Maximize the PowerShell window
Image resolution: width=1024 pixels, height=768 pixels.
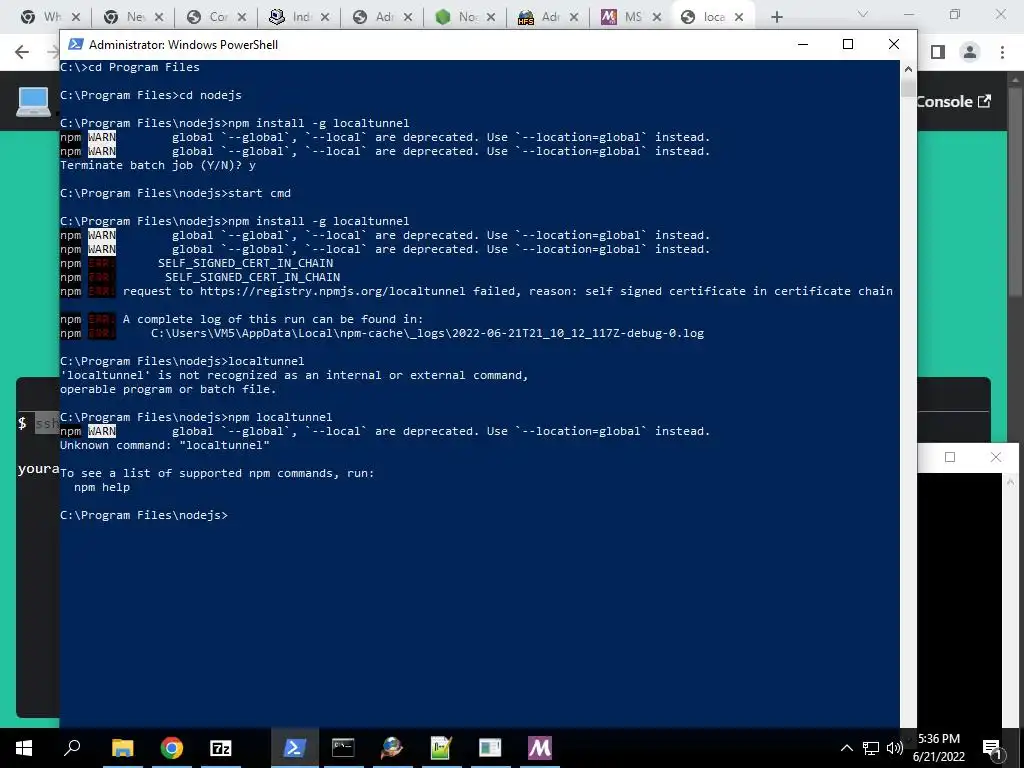pyautogui.click(x=848, y=44)
